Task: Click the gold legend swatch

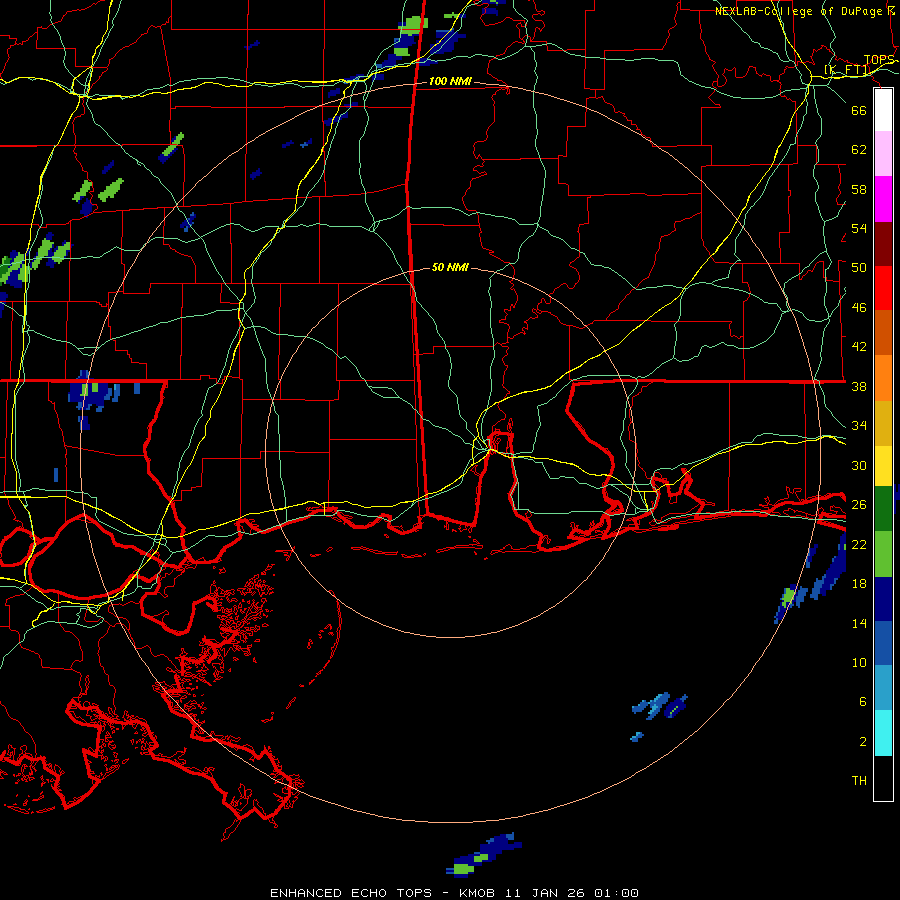Action: click(x=883, y=423)
